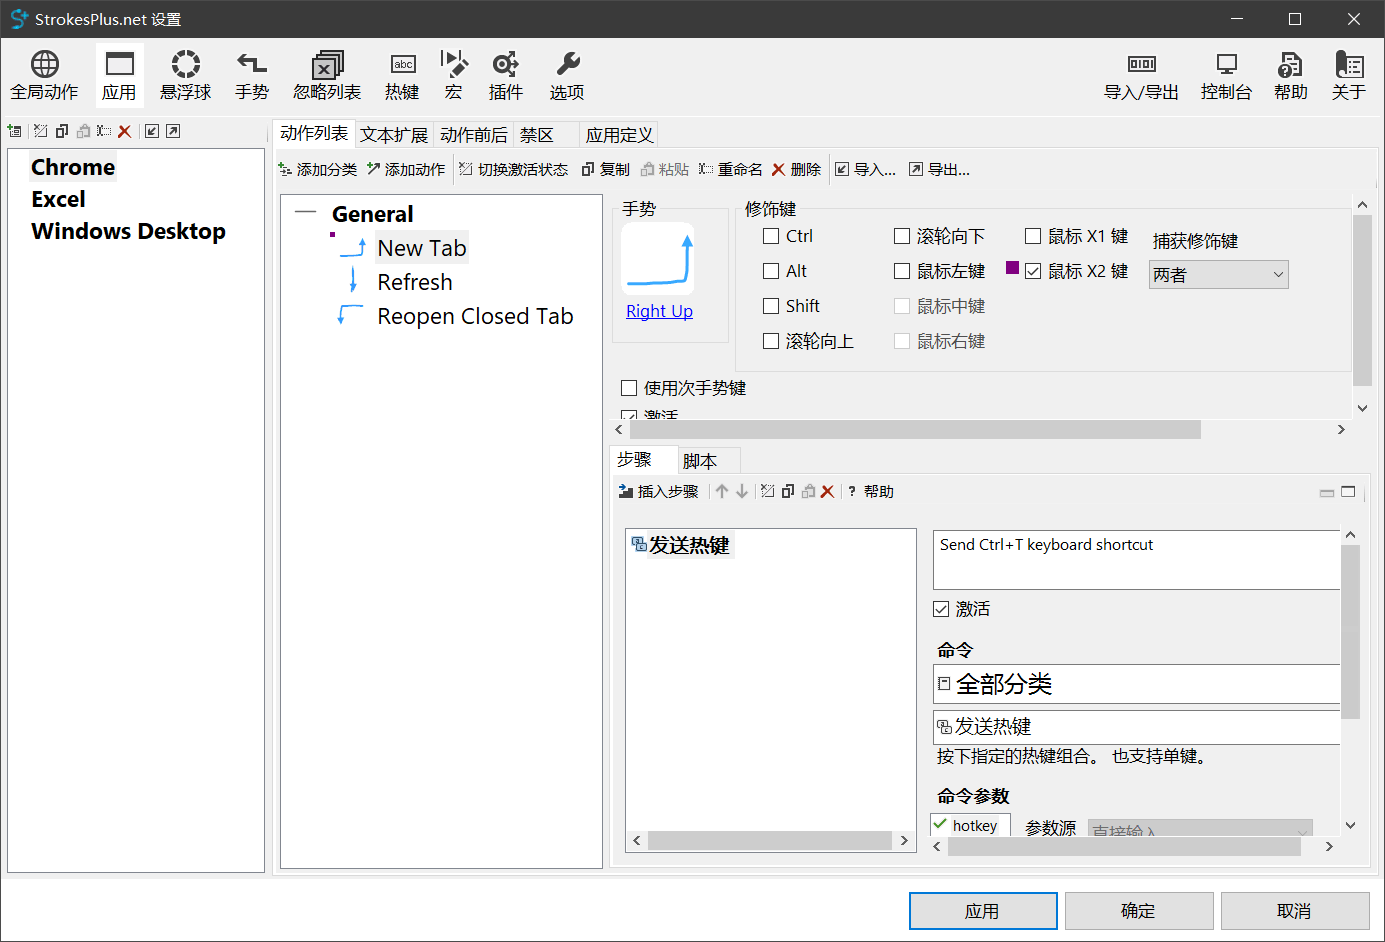Click 导出... in the action toolbar
The height and width of the screenshot is (942, 1385).
[x=939, y=169]
